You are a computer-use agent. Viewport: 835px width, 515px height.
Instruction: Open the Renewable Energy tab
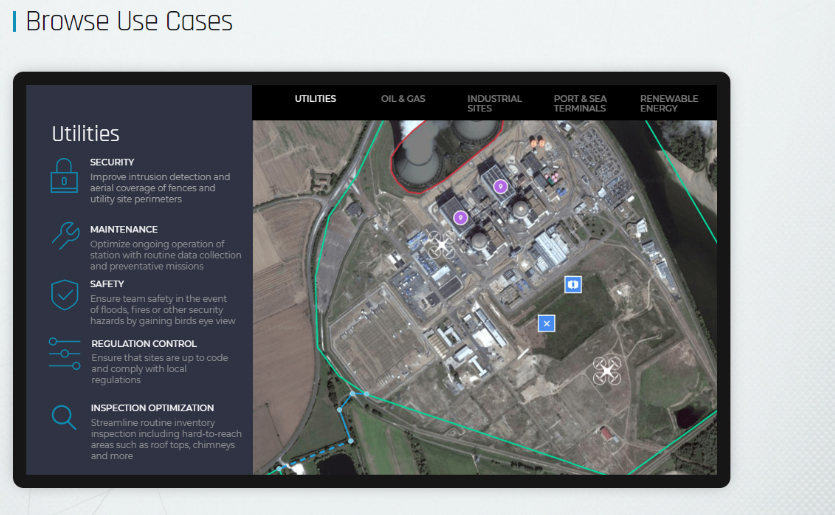pyautogui.click(x=669, y=103)
